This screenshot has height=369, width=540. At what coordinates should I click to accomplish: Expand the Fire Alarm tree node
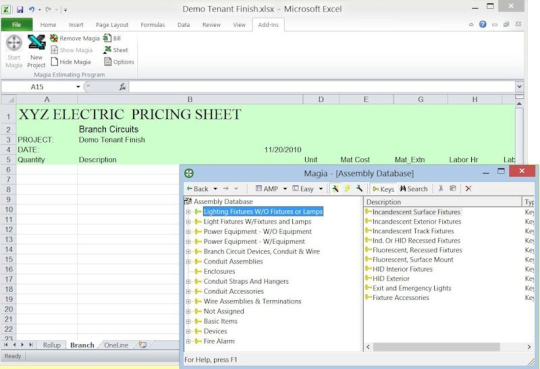[188, 341]
